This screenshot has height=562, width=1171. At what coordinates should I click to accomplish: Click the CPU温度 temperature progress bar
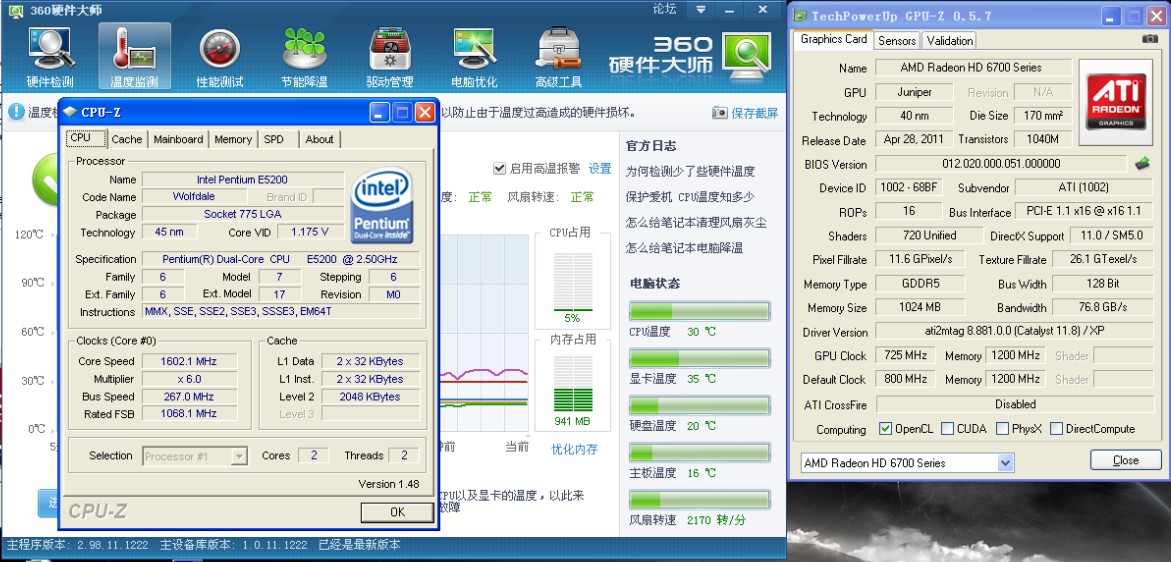(699, 311)
